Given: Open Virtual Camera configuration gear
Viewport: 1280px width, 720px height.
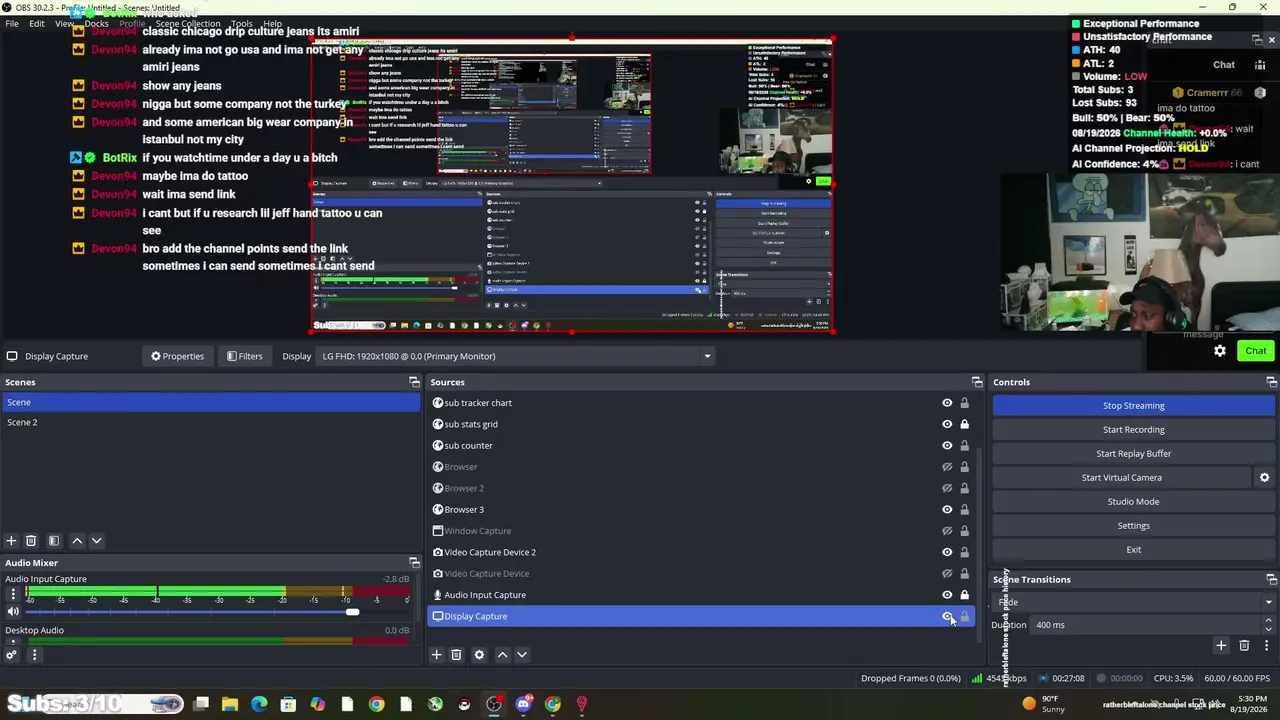Looking at the screenshot, I should point(1264,478).
